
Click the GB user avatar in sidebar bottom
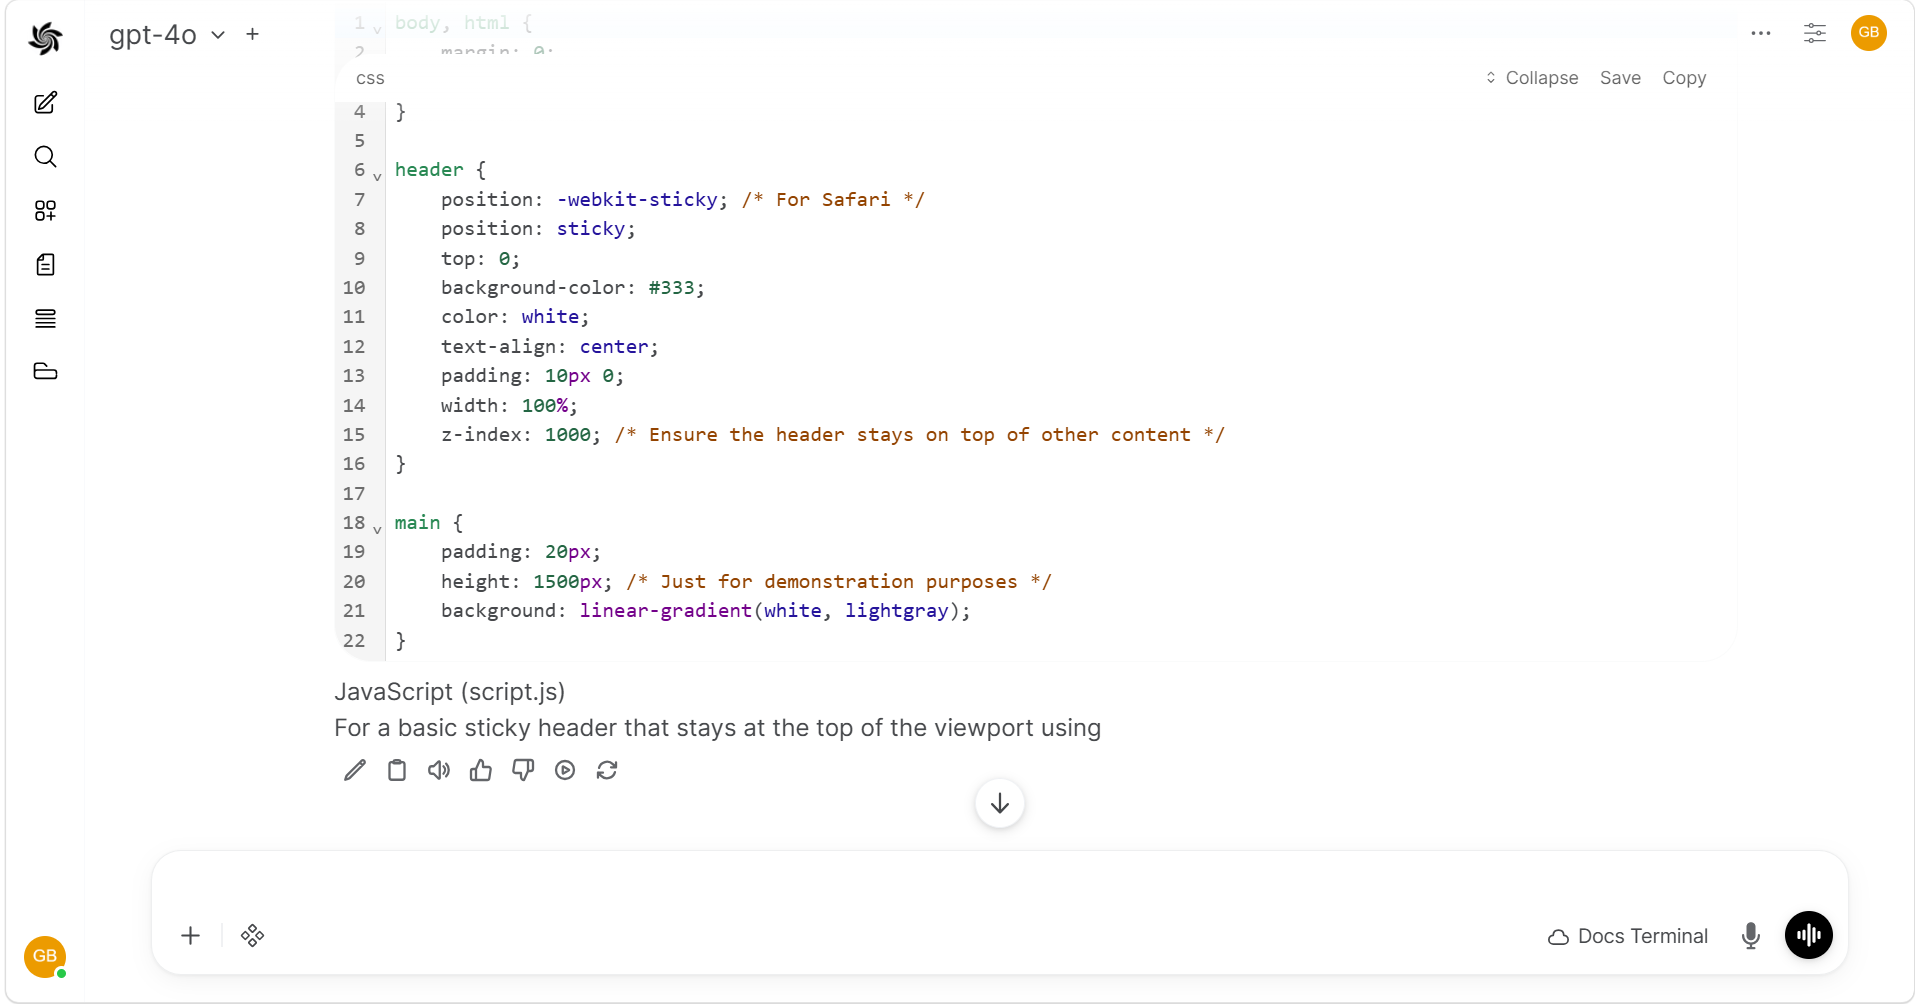click(45, 956)
